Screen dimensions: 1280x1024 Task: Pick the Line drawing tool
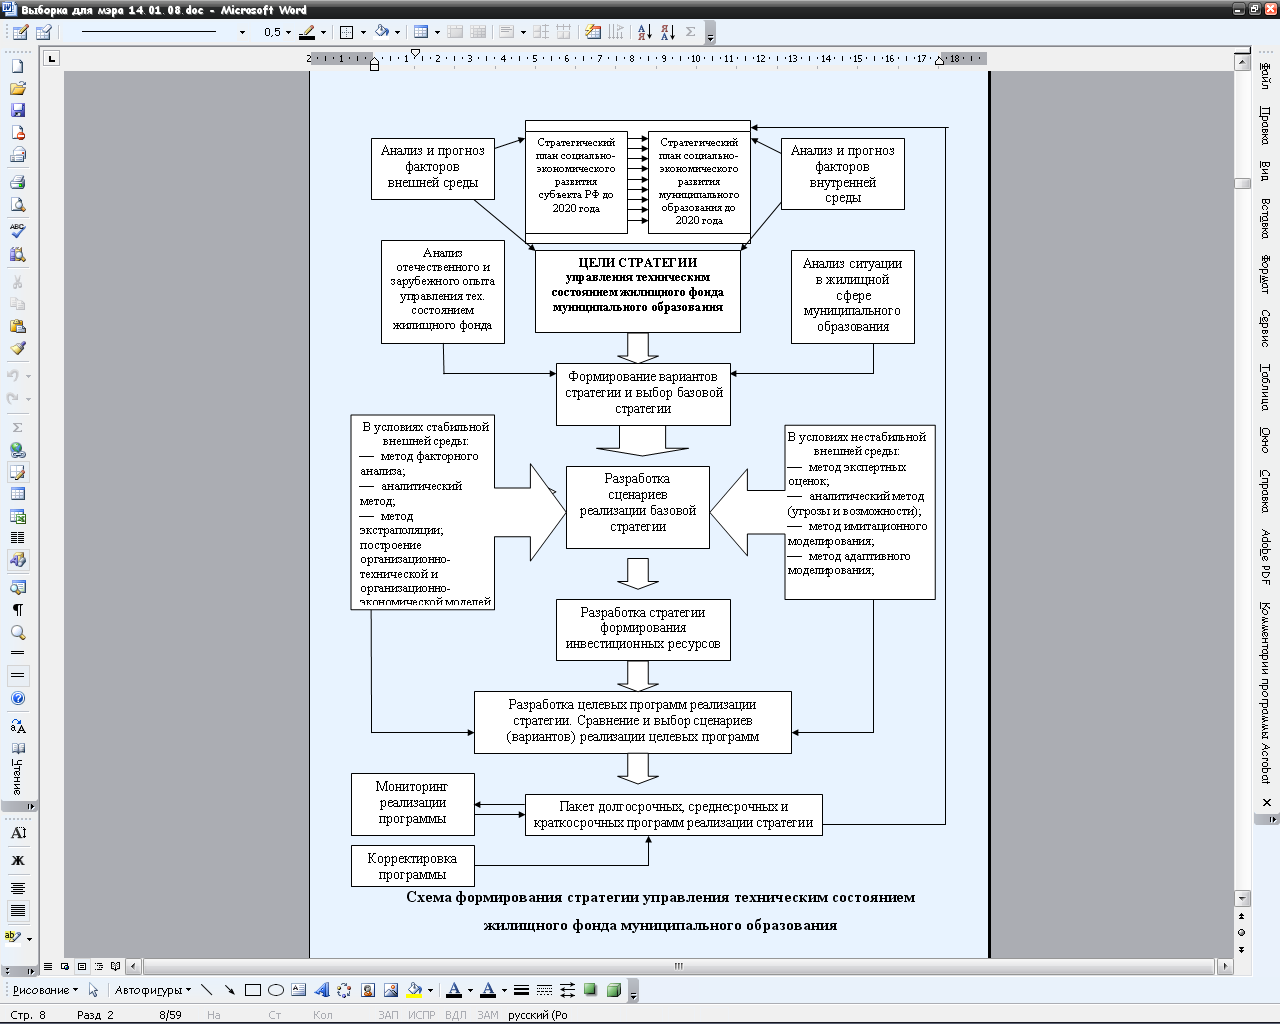(206, 990)
